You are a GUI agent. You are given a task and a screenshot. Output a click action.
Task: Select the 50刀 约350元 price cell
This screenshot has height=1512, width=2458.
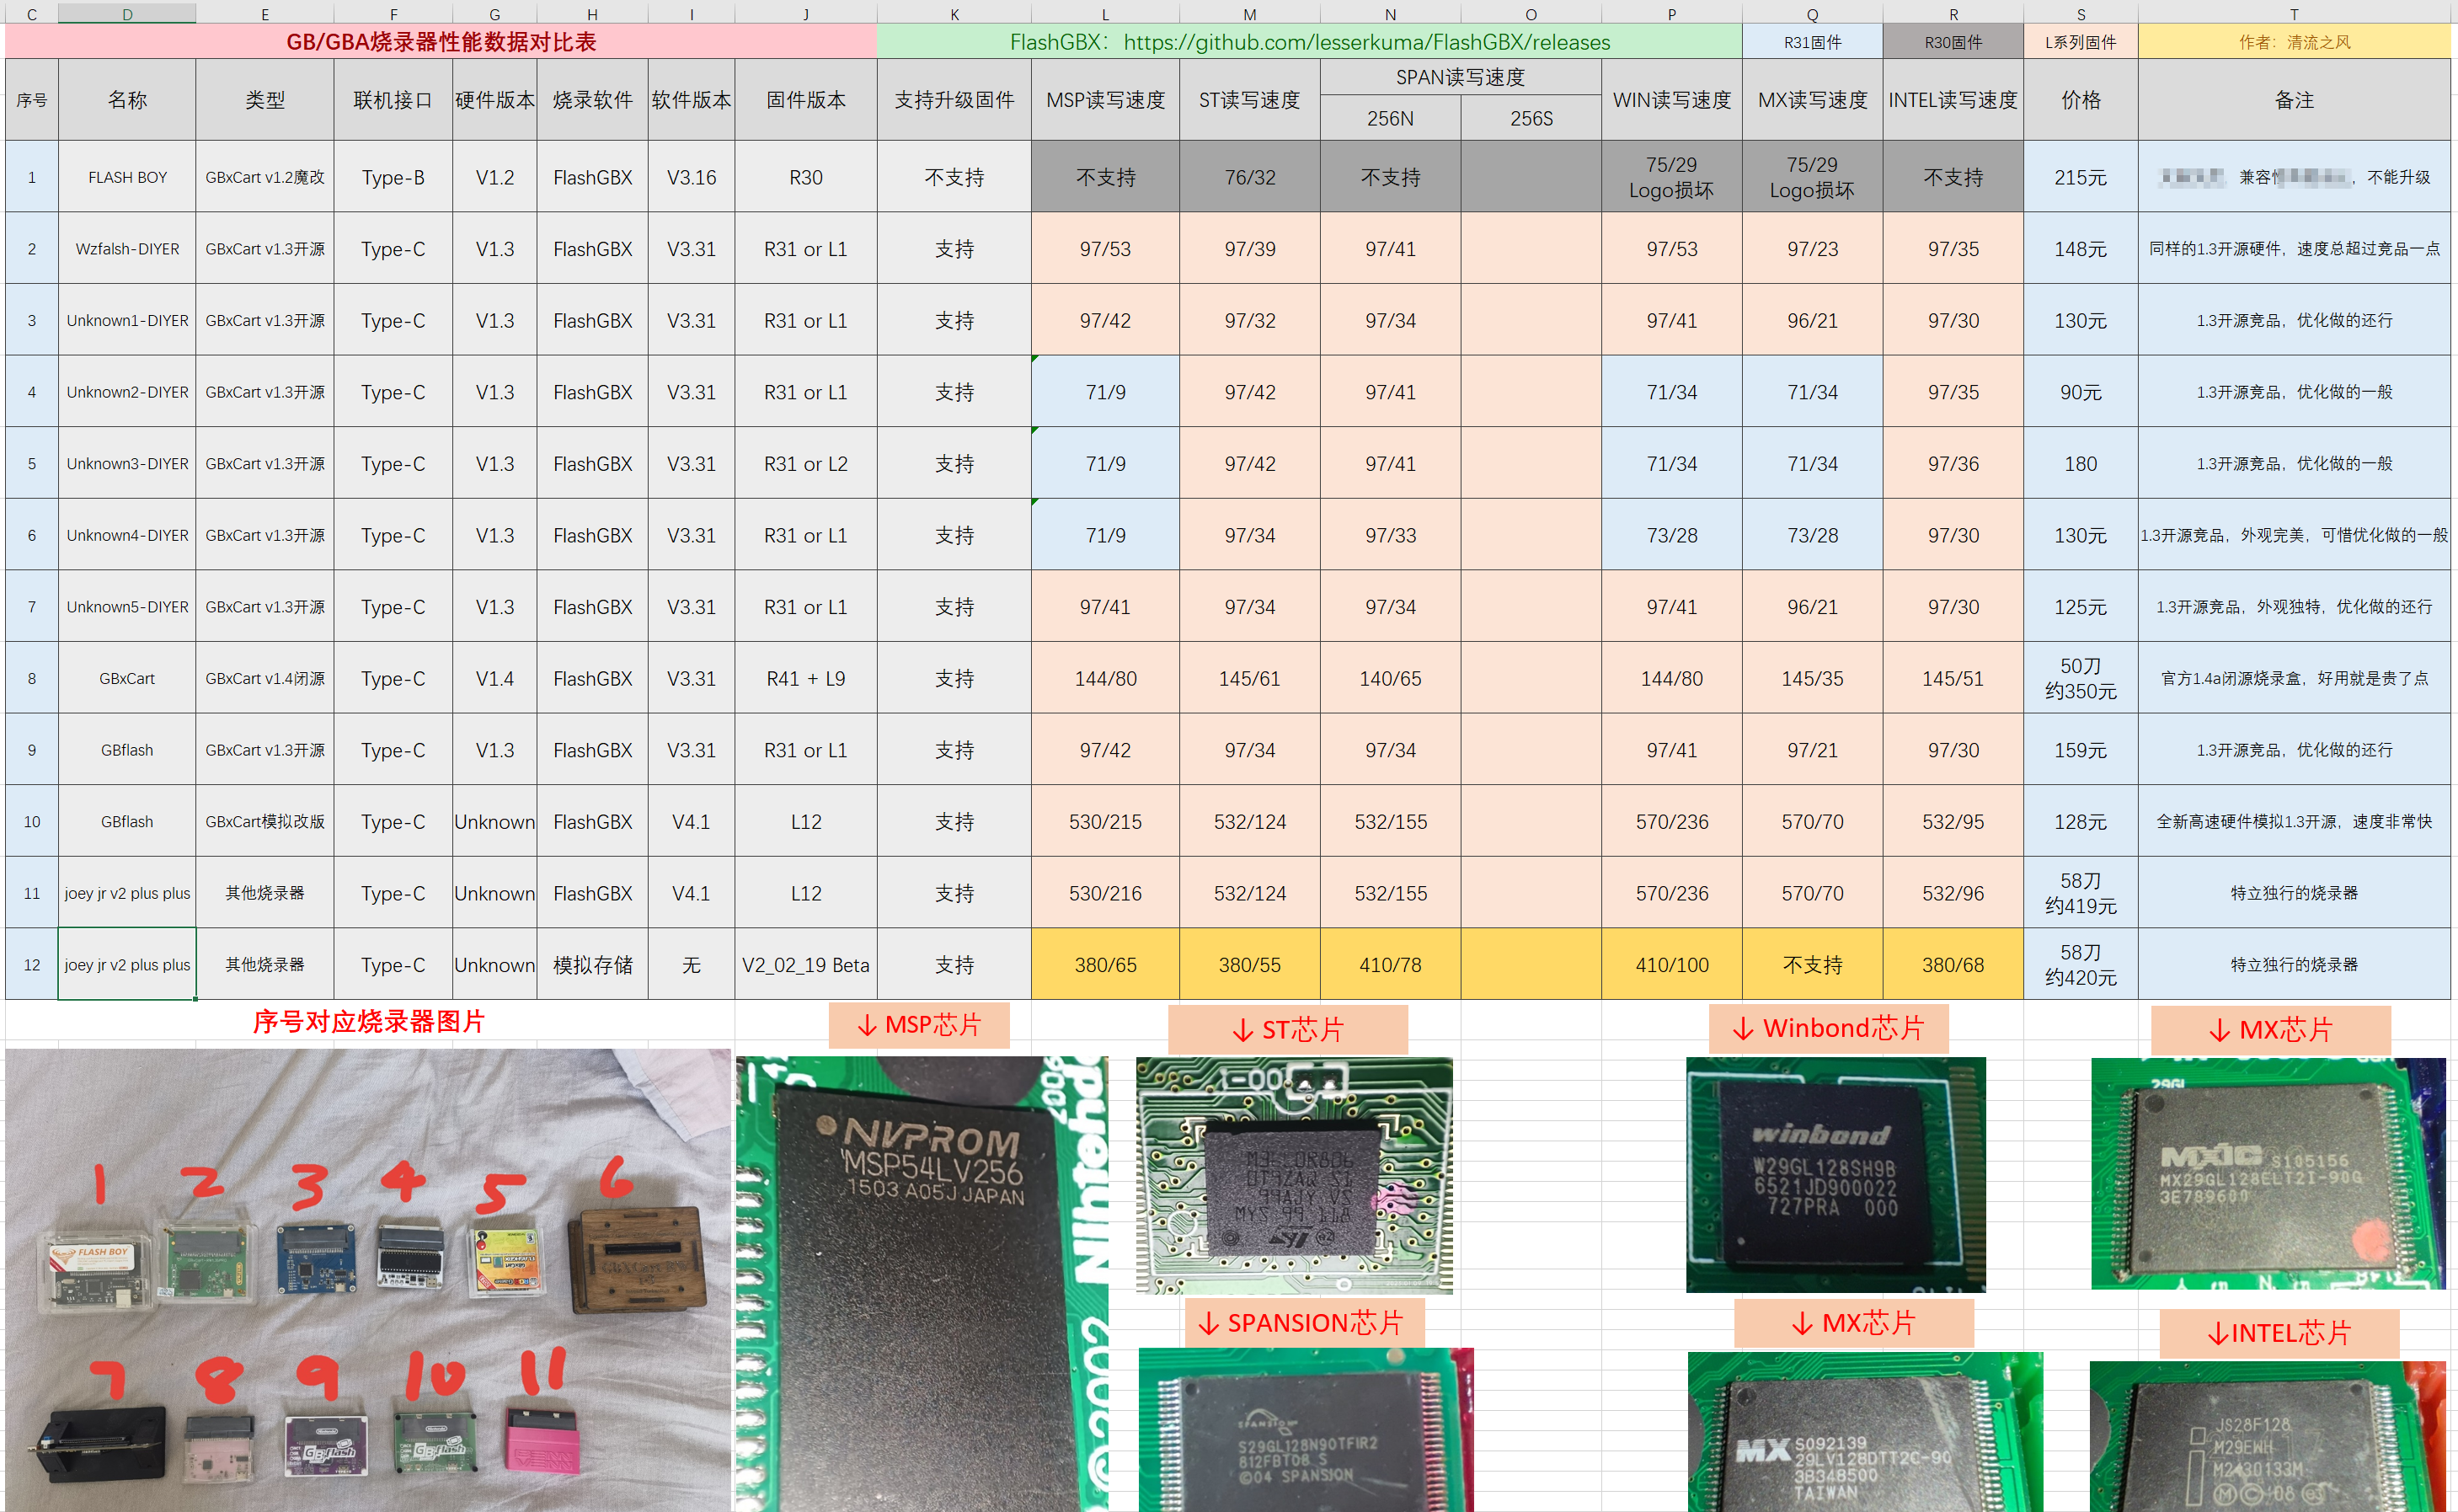(x=2080, y=678)
